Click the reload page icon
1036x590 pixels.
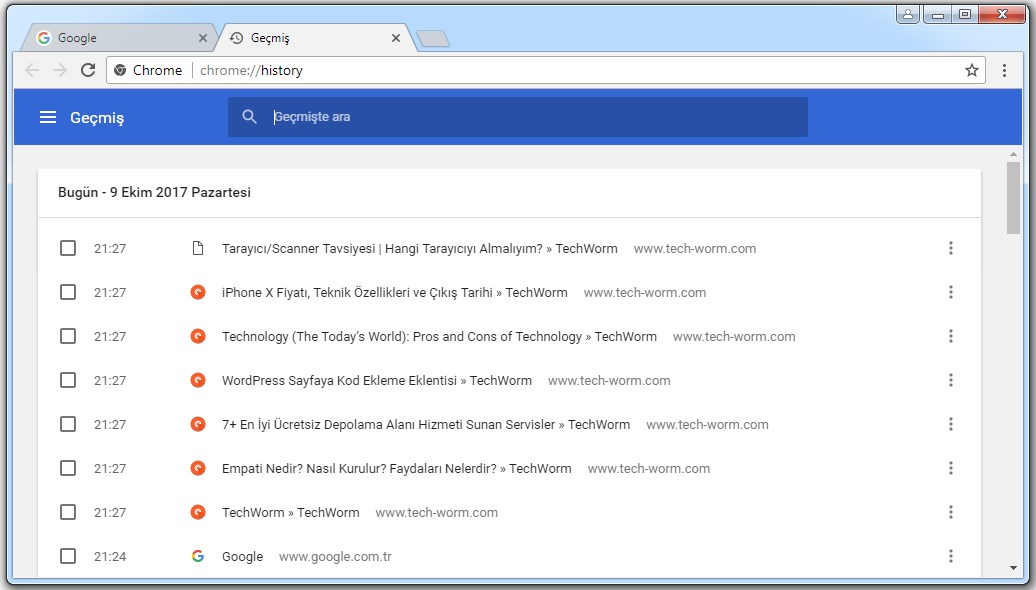(88, 70)
